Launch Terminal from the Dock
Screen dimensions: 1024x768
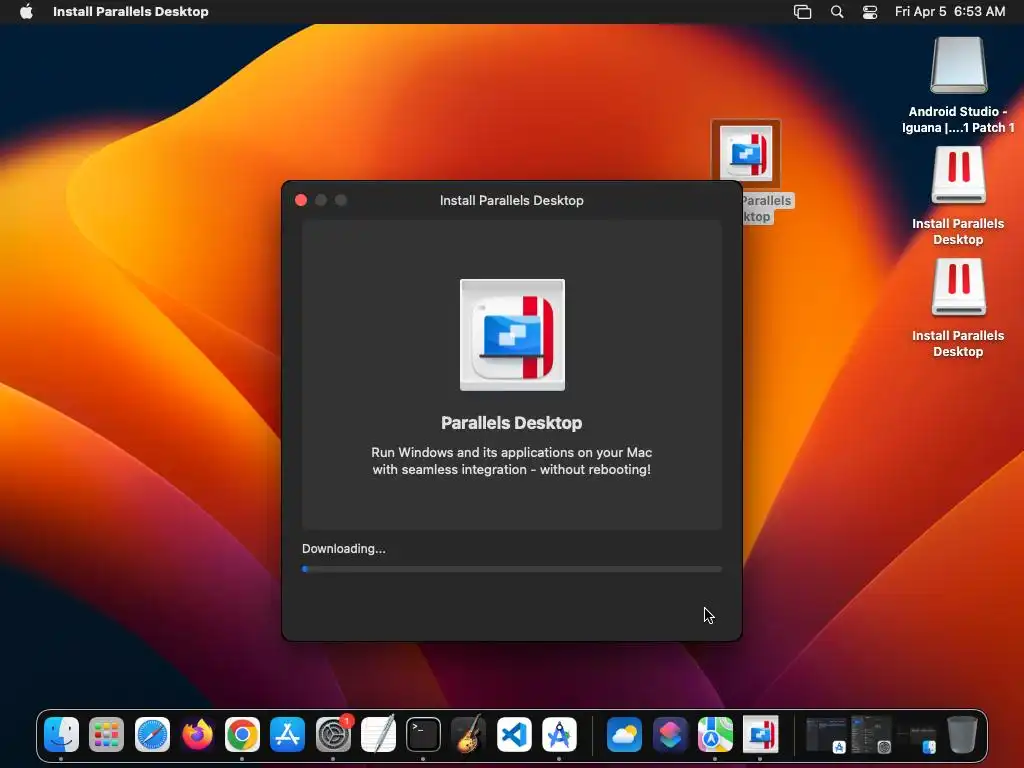(423, 735)
